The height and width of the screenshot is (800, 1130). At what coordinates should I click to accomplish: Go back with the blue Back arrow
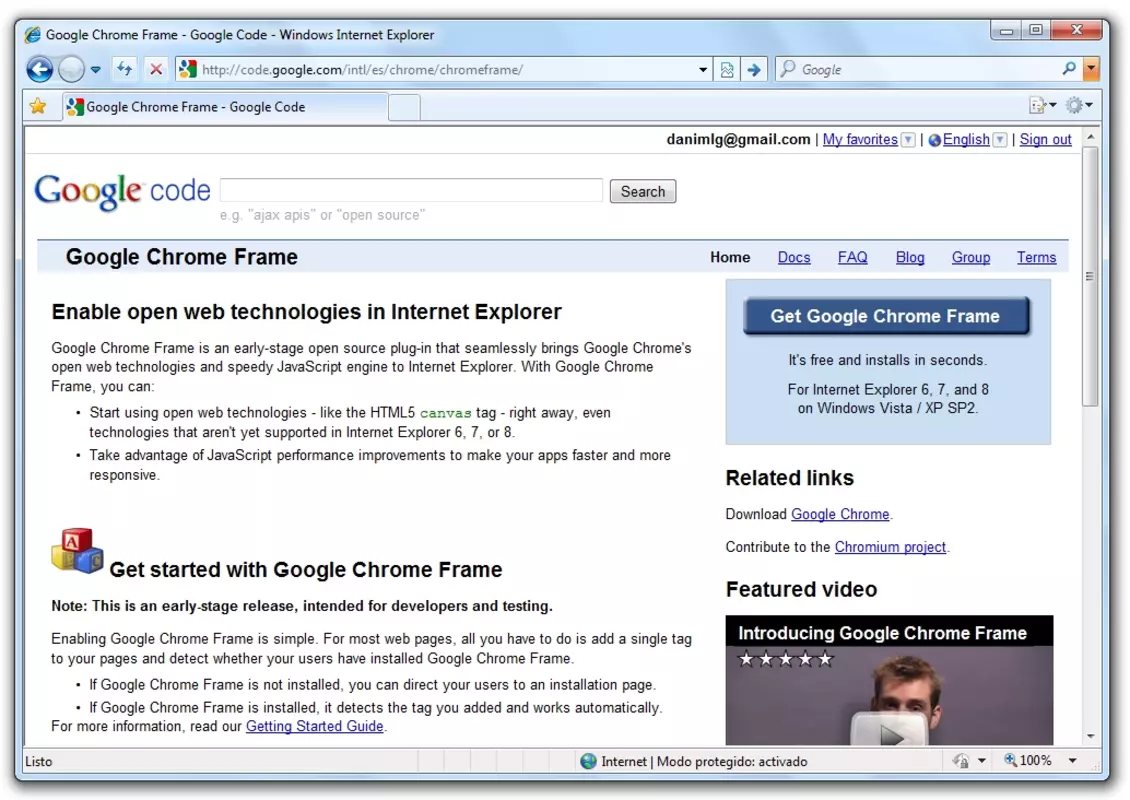40,69
